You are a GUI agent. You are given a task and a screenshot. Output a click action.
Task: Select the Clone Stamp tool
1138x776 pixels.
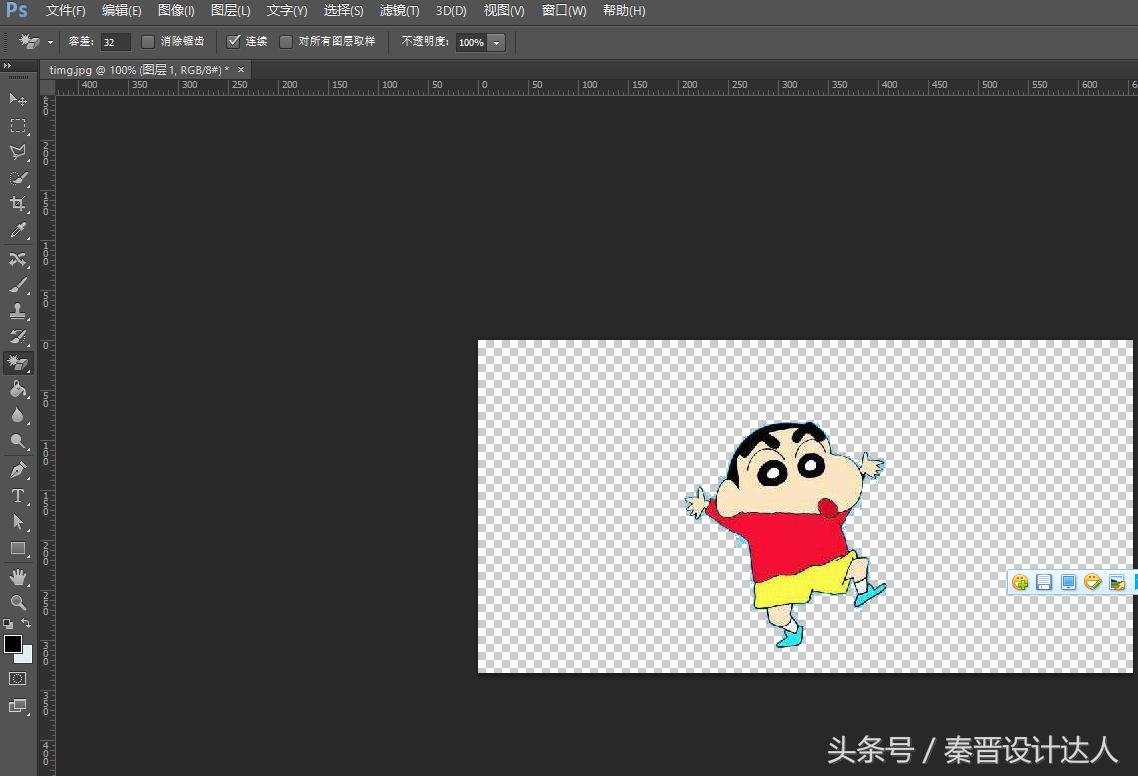tap(18, 310)
